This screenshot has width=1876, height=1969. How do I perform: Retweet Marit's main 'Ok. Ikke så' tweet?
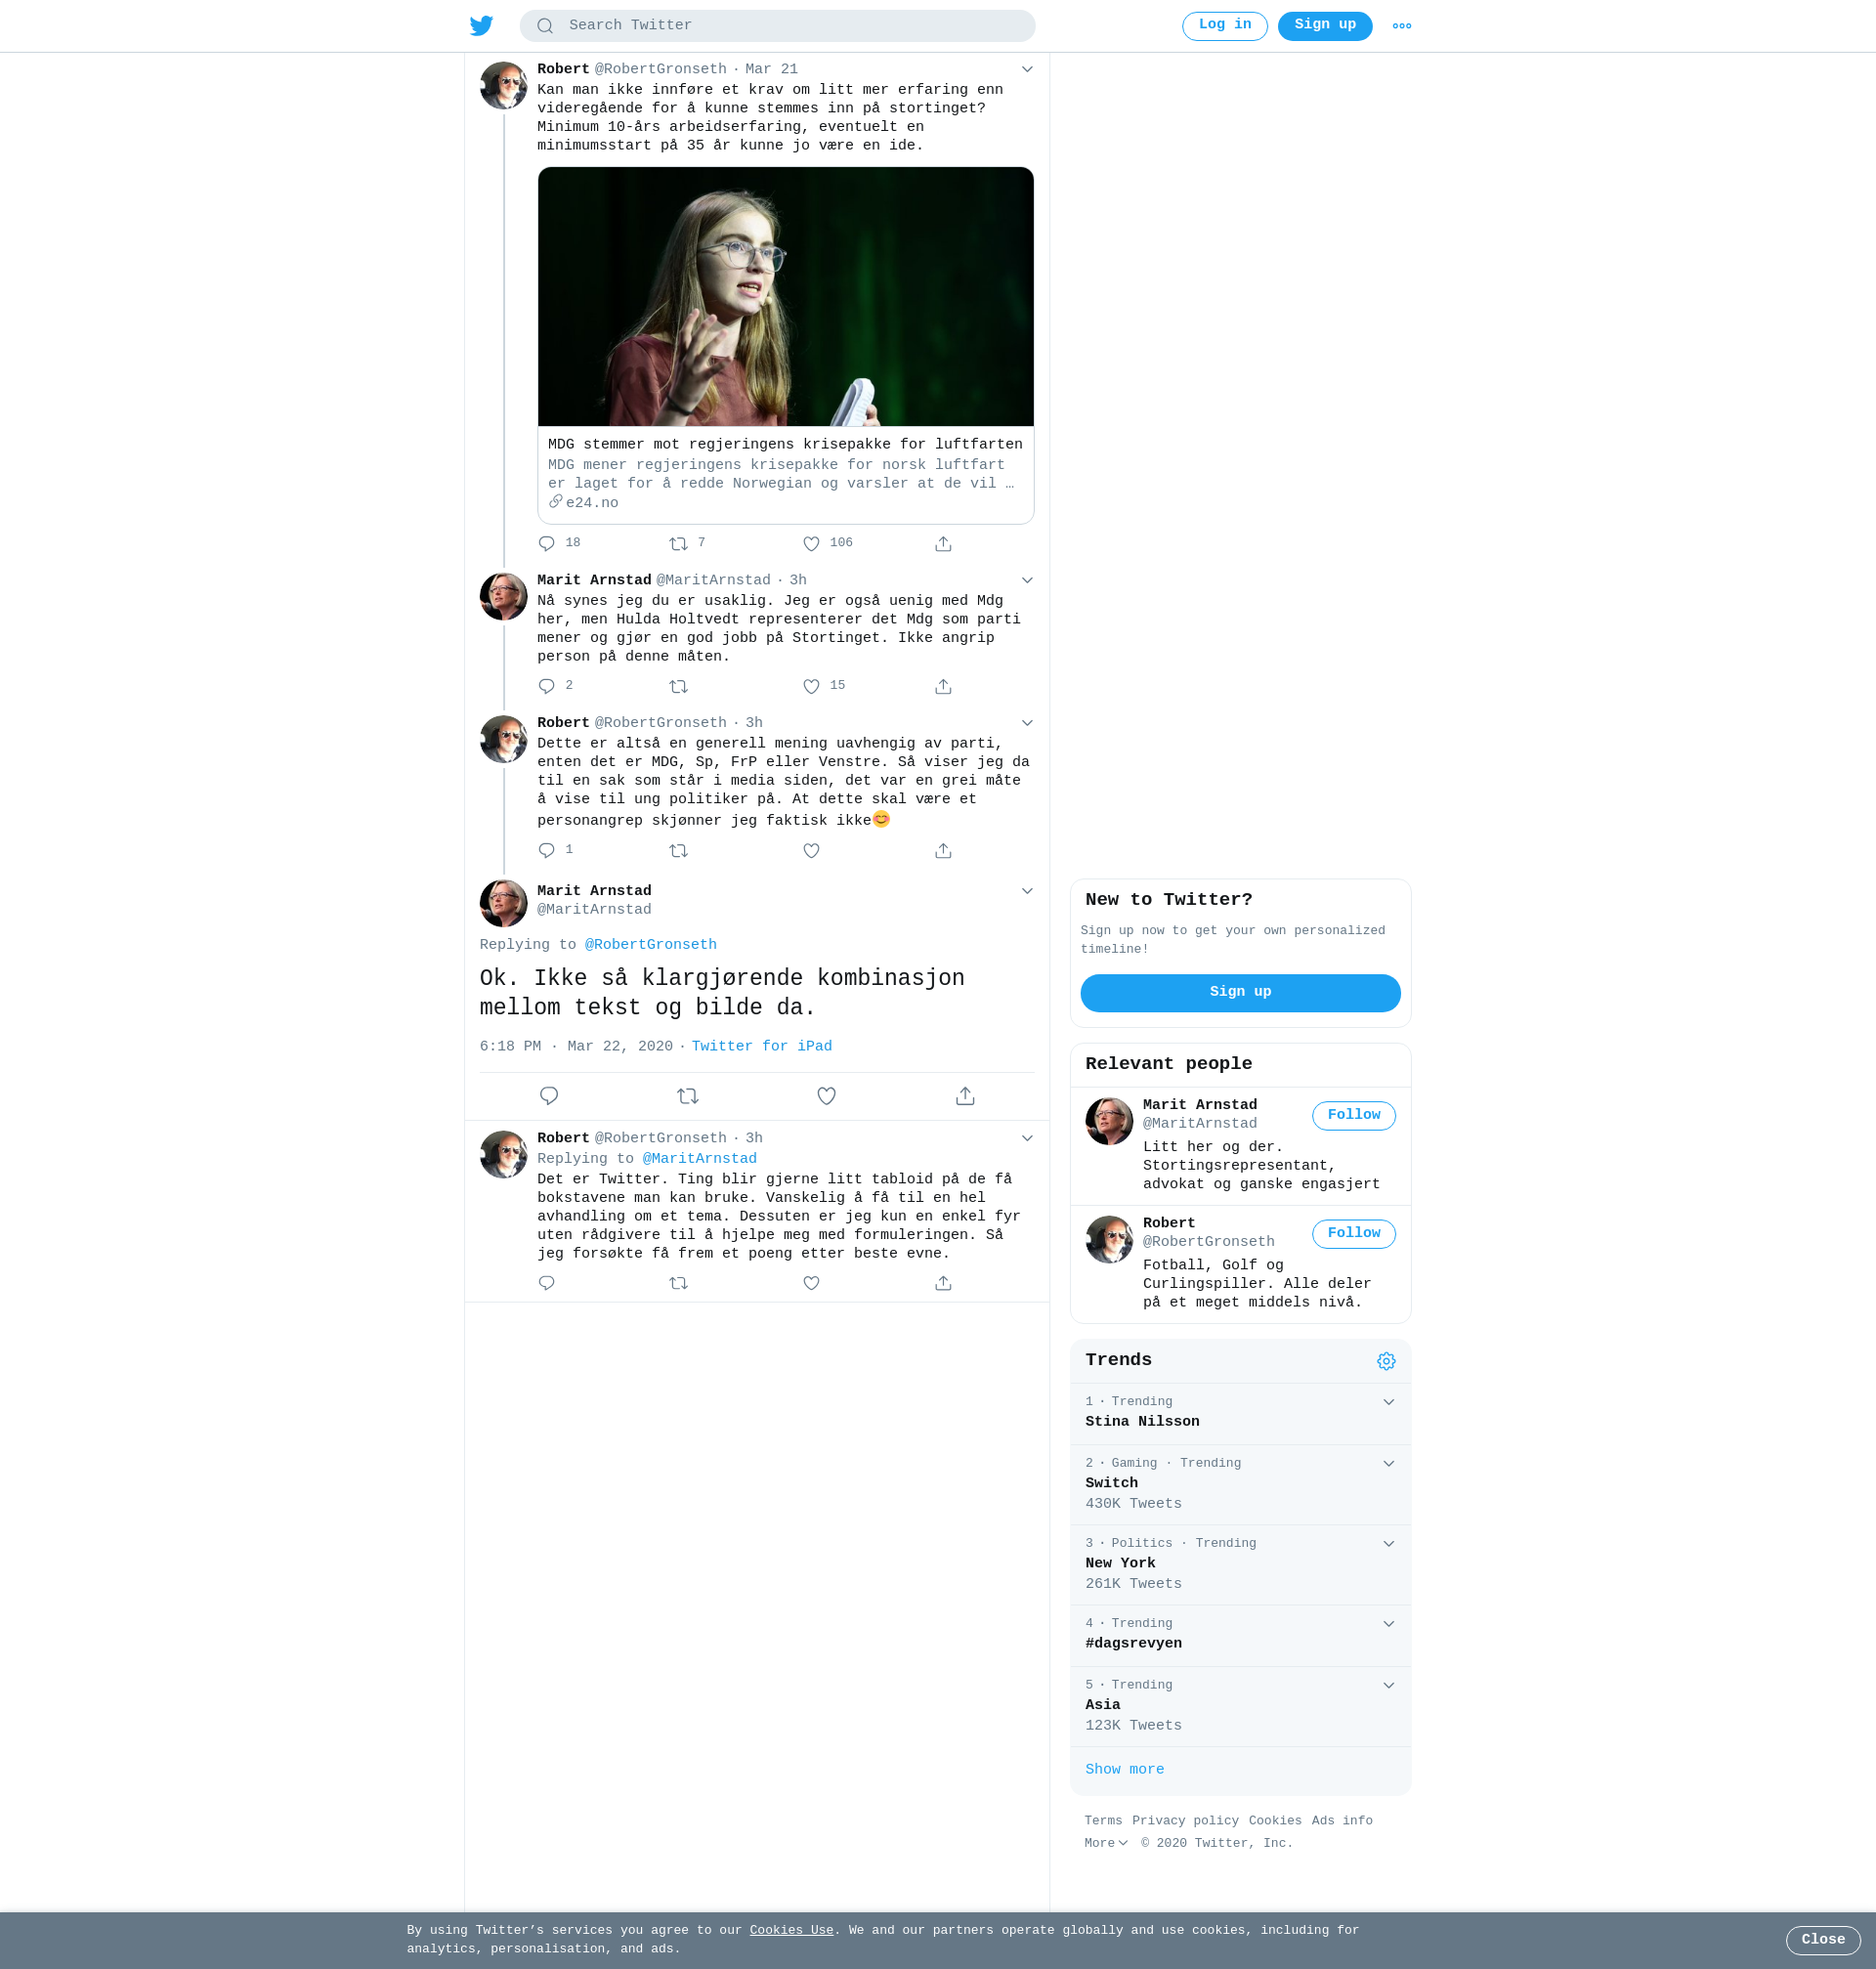click(688, 1096)
